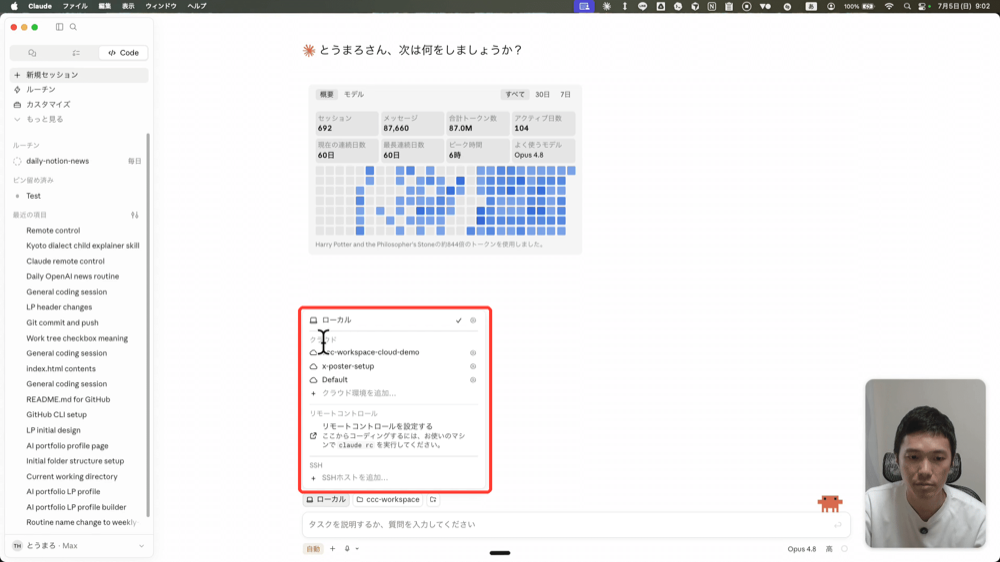Open Current working directory session

point(71,477)
